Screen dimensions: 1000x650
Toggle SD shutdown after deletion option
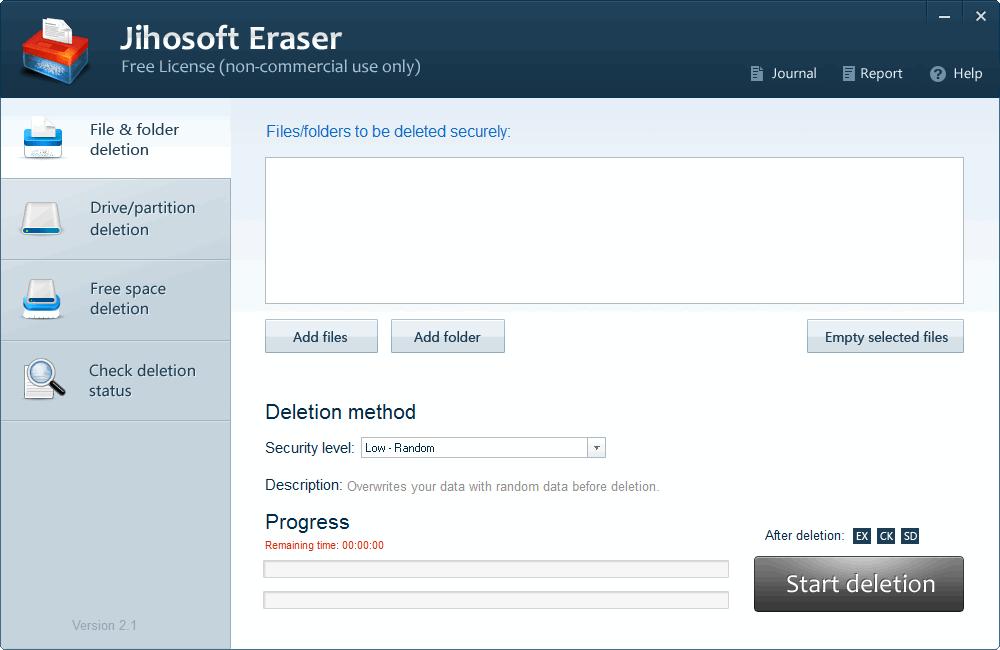pos(910,536)
